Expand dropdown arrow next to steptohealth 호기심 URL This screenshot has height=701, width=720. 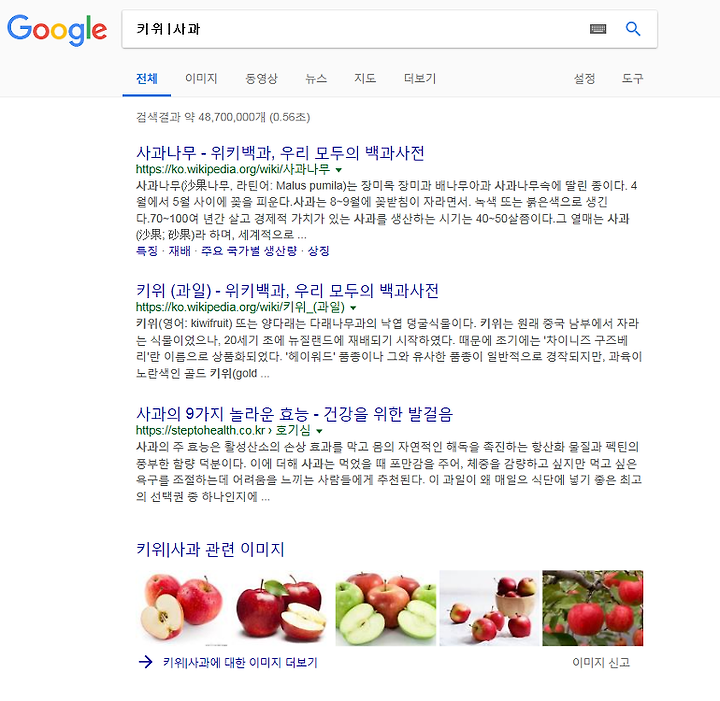click(x=319, y=431)
